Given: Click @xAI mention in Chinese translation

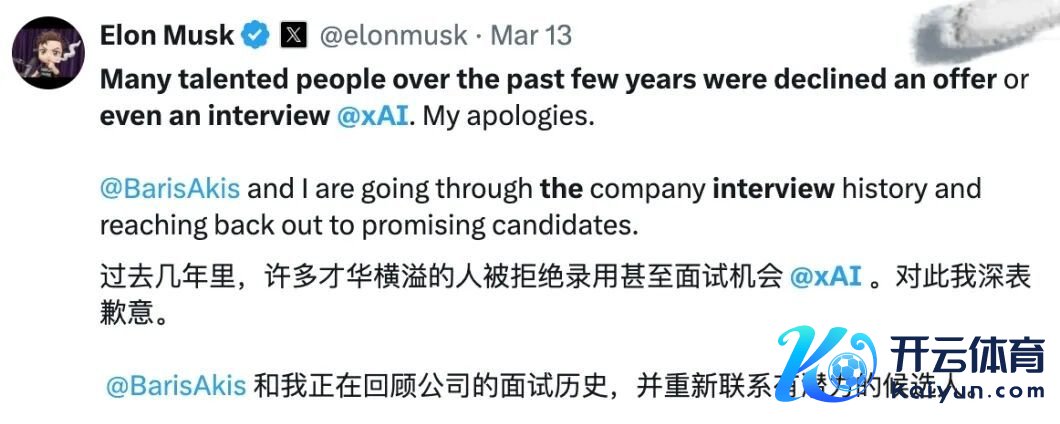Looking at the screenshot, I should click(825, 277).
